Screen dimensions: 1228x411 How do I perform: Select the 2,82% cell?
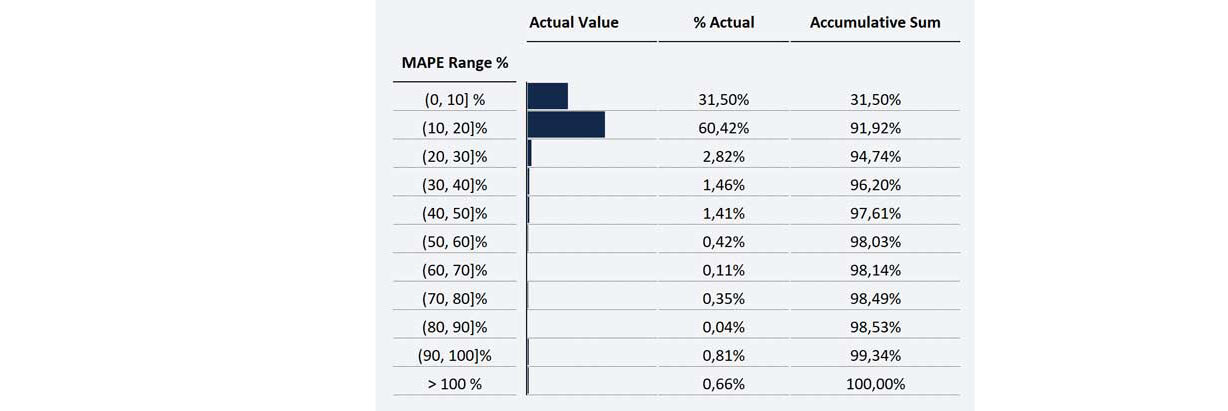[725, 156]
